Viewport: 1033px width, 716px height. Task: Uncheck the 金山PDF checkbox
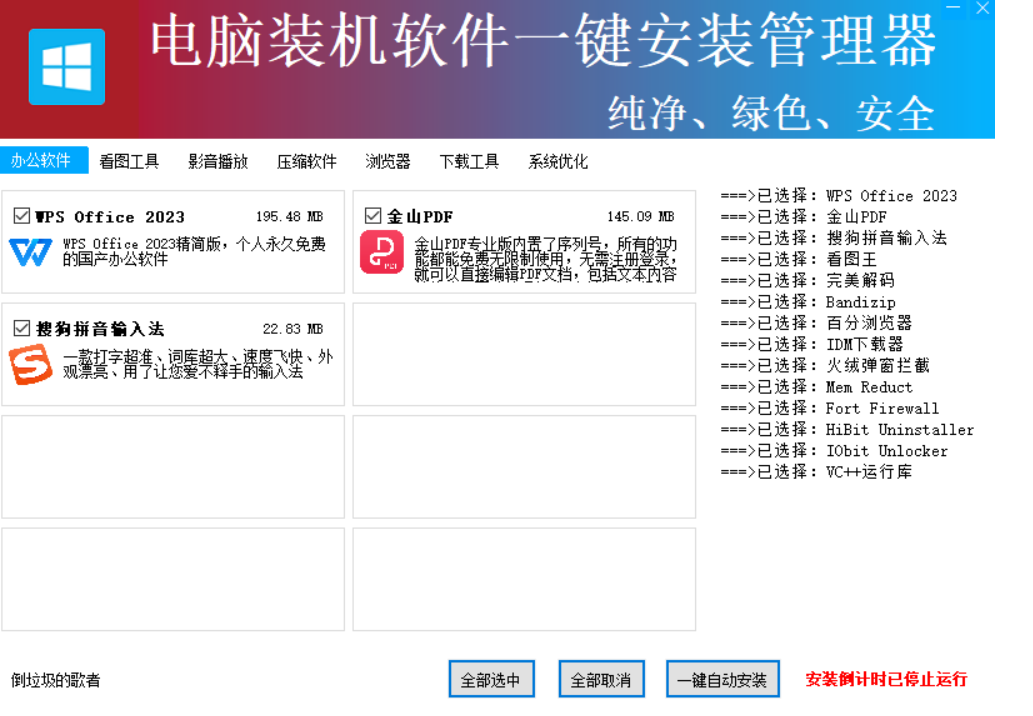[x=373, y=216]
